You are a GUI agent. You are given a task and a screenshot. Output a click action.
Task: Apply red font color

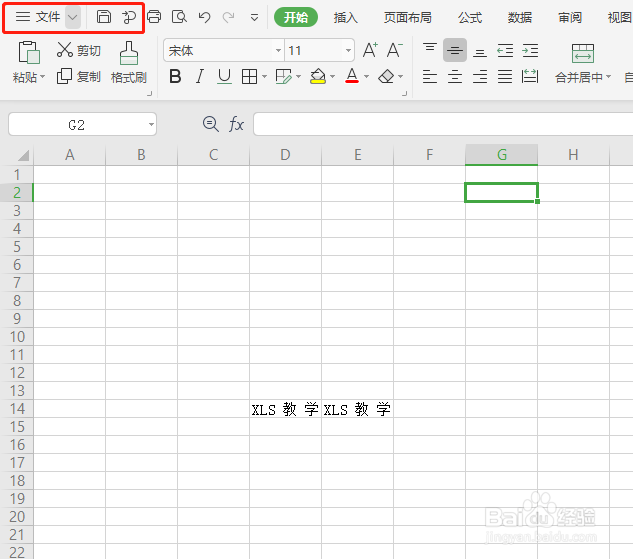352,76
